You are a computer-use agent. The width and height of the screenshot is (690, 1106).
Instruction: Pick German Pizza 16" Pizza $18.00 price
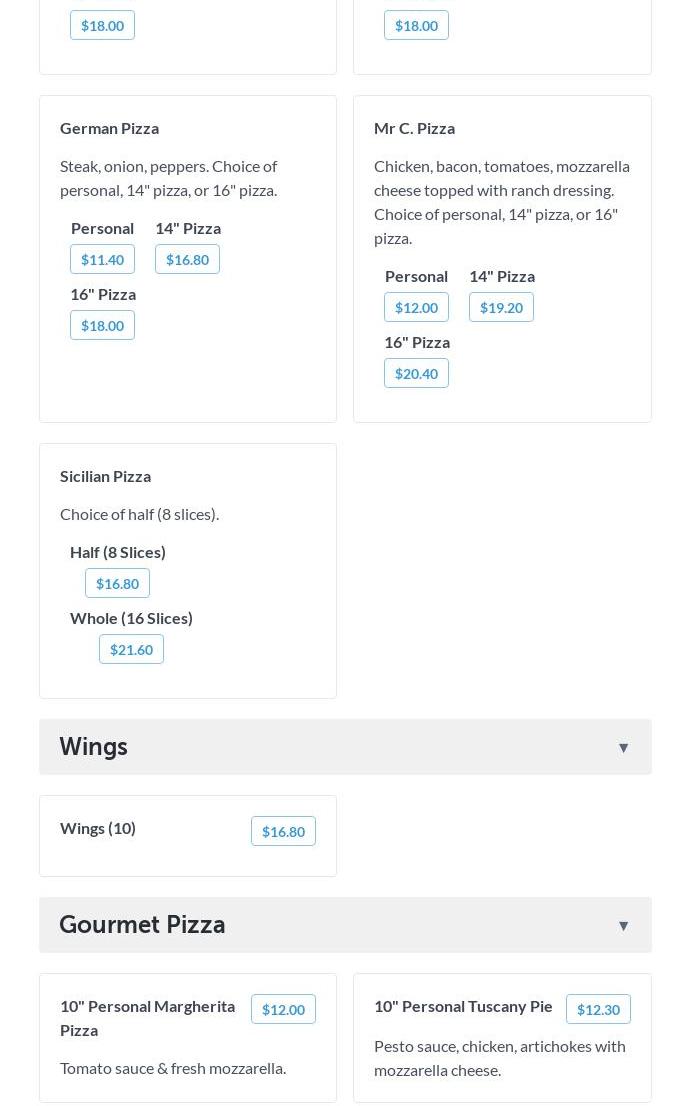point(102,326)
